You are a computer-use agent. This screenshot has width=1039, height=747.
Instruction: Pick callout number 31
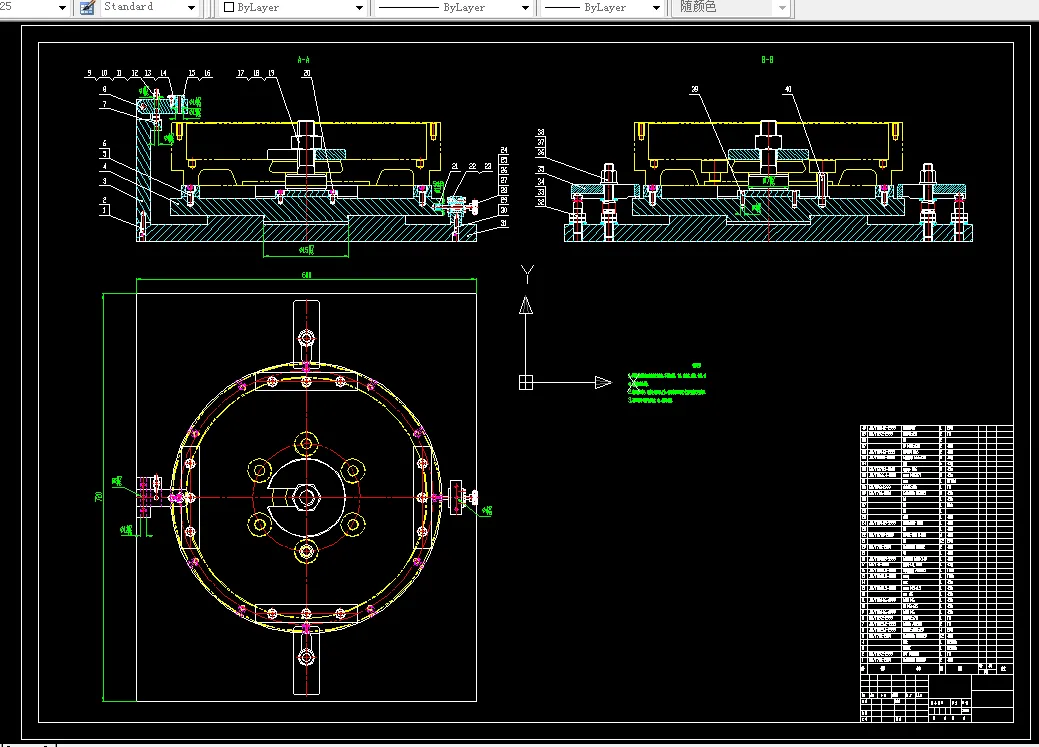coord(504,223)
